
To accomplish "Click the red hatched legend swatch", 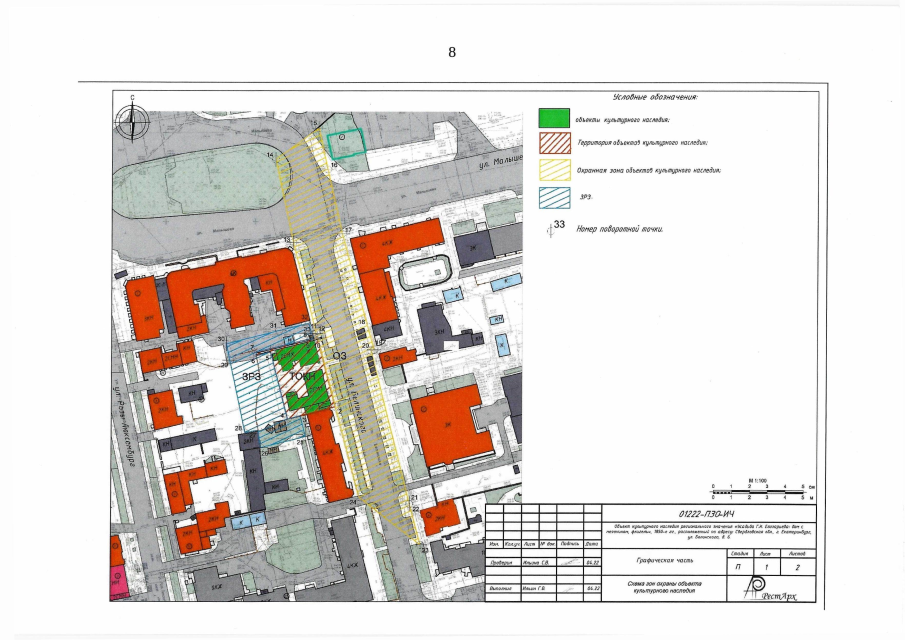I will tap(553, 145).
